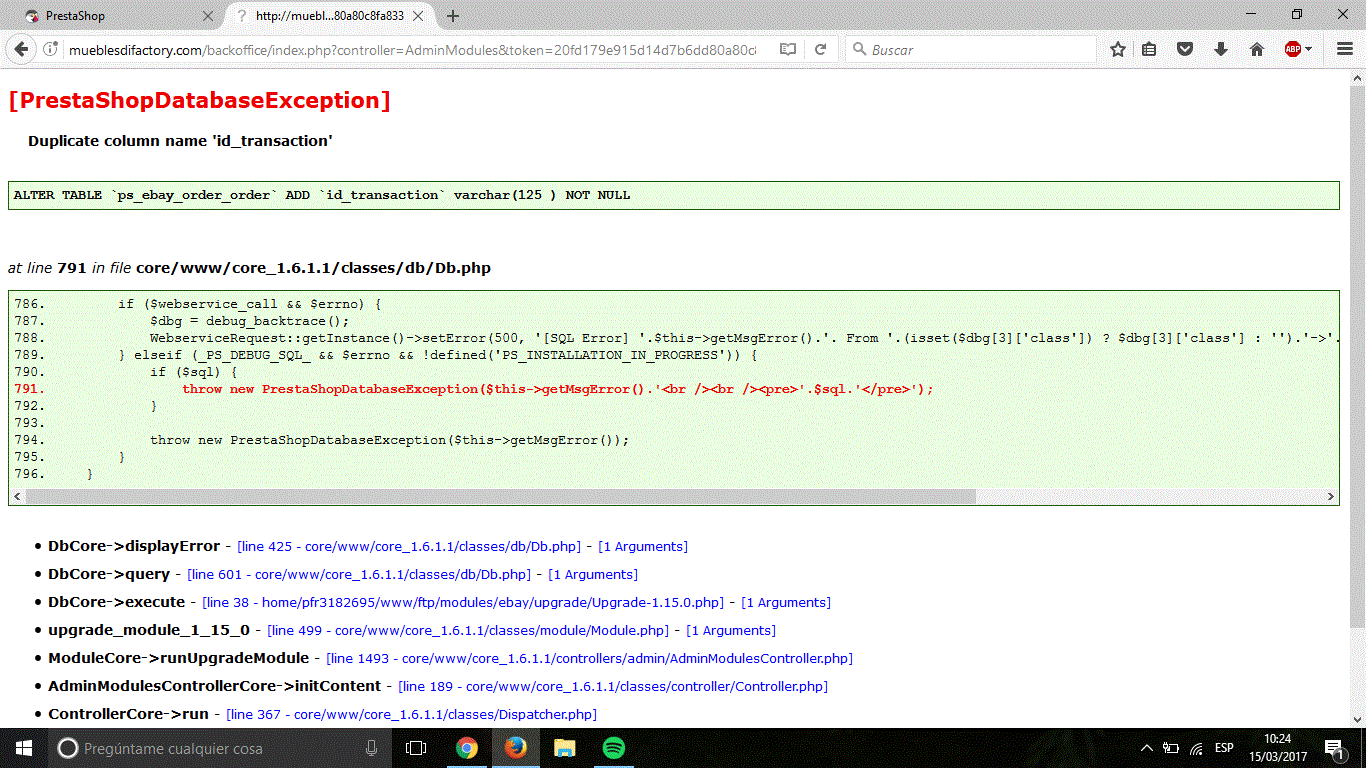1366x768 pixels.
Task: Show DbCore->query [1 Arguments]
Action: (x=593, y=575)
